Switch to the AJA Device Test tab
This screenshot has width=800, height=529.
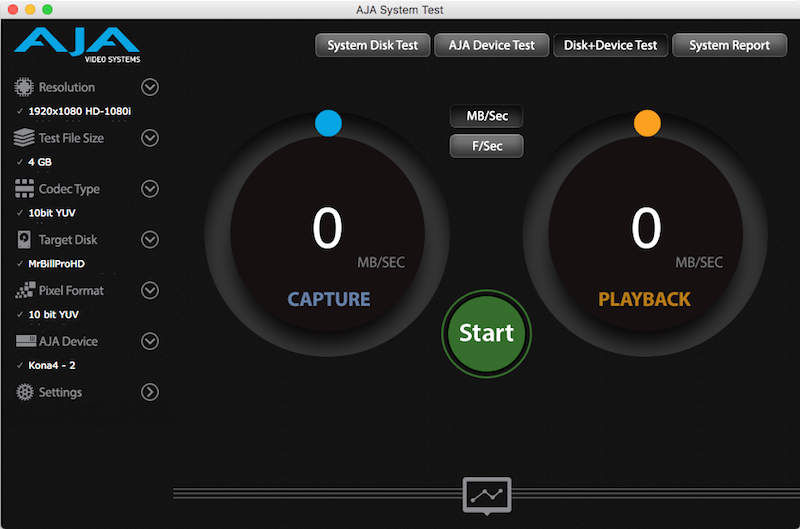pos(491,45)
